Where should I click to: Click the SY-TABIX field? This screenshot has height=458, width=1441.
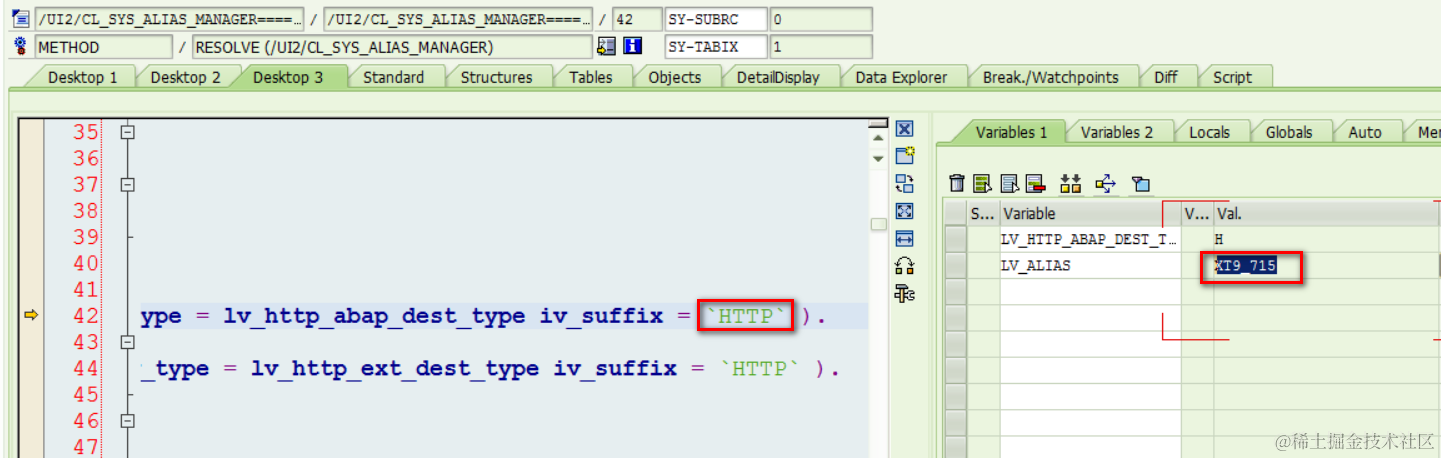(x=715, y=46)
